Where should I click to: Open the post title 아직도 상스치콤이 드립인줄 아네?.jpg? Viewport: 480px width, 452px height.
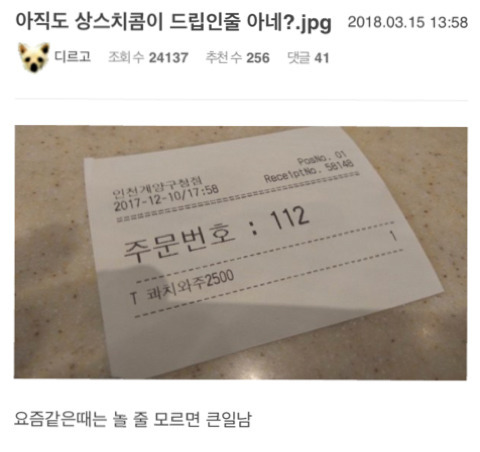(173, 22)
